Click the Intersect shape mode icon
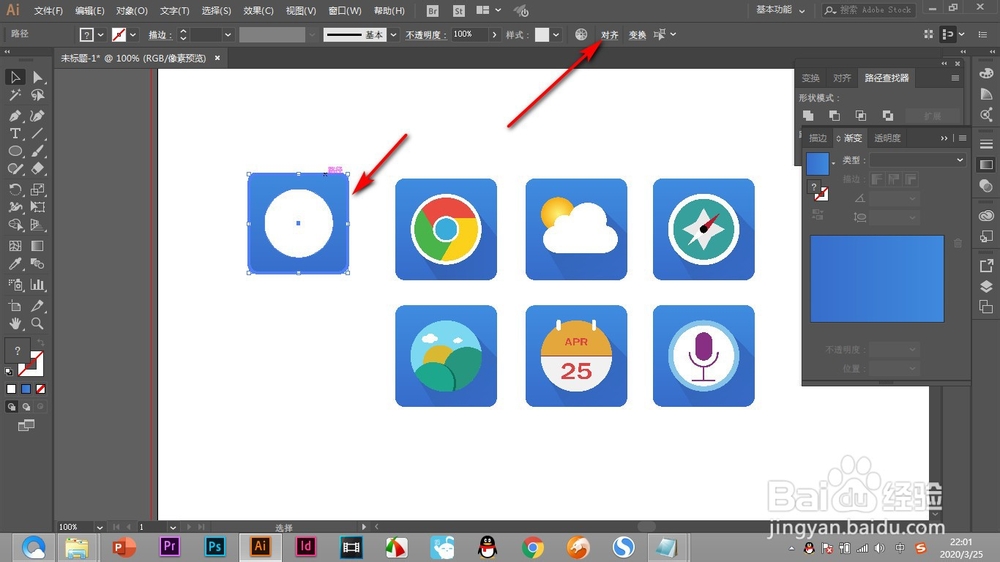Viewport: 1000px width, 562px height. coord(860,115)
